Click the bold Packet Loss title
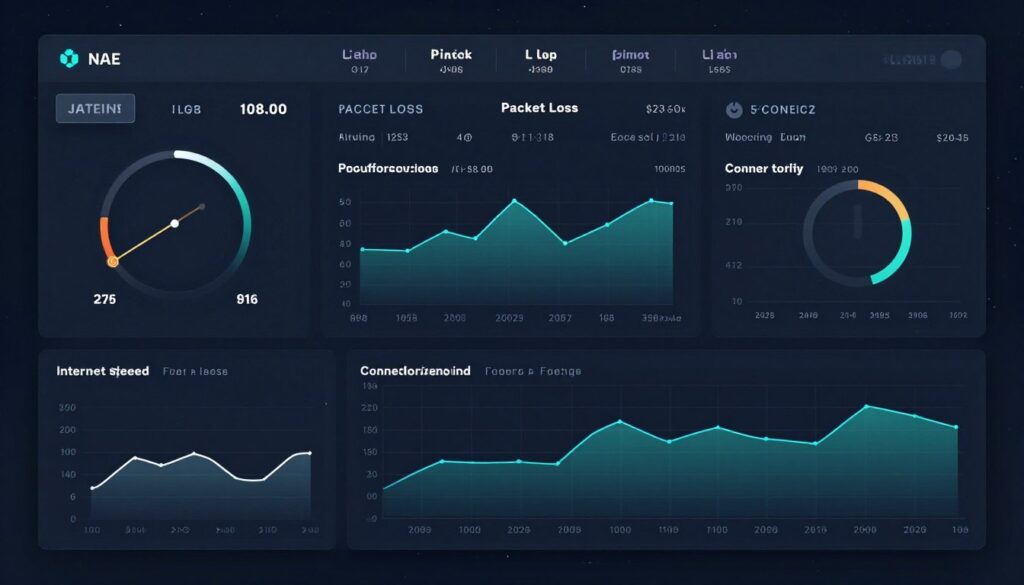This screenshot has height=585, width=1024. point(539,108)
